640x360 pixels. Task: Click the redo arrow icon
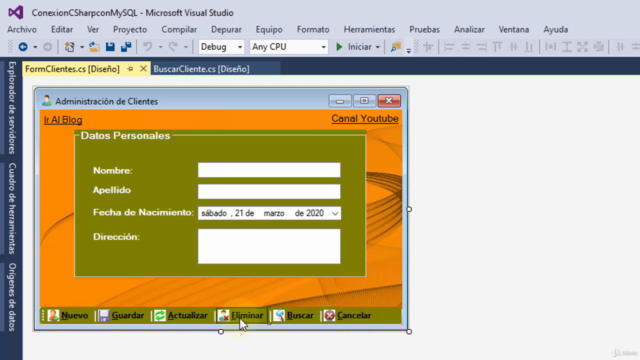pyautogui.click(x=173, y=47)
